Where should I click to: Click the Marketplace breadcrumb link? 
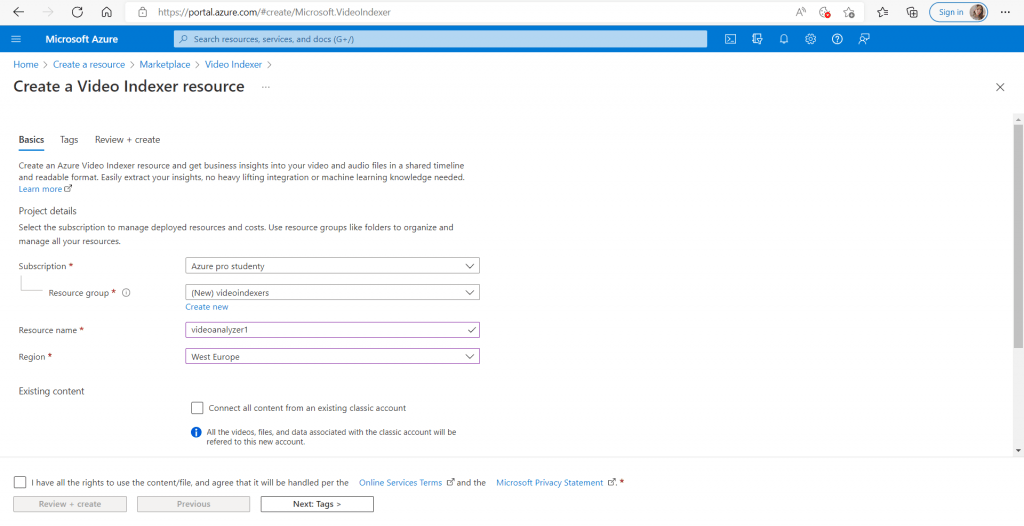(165, 65)
